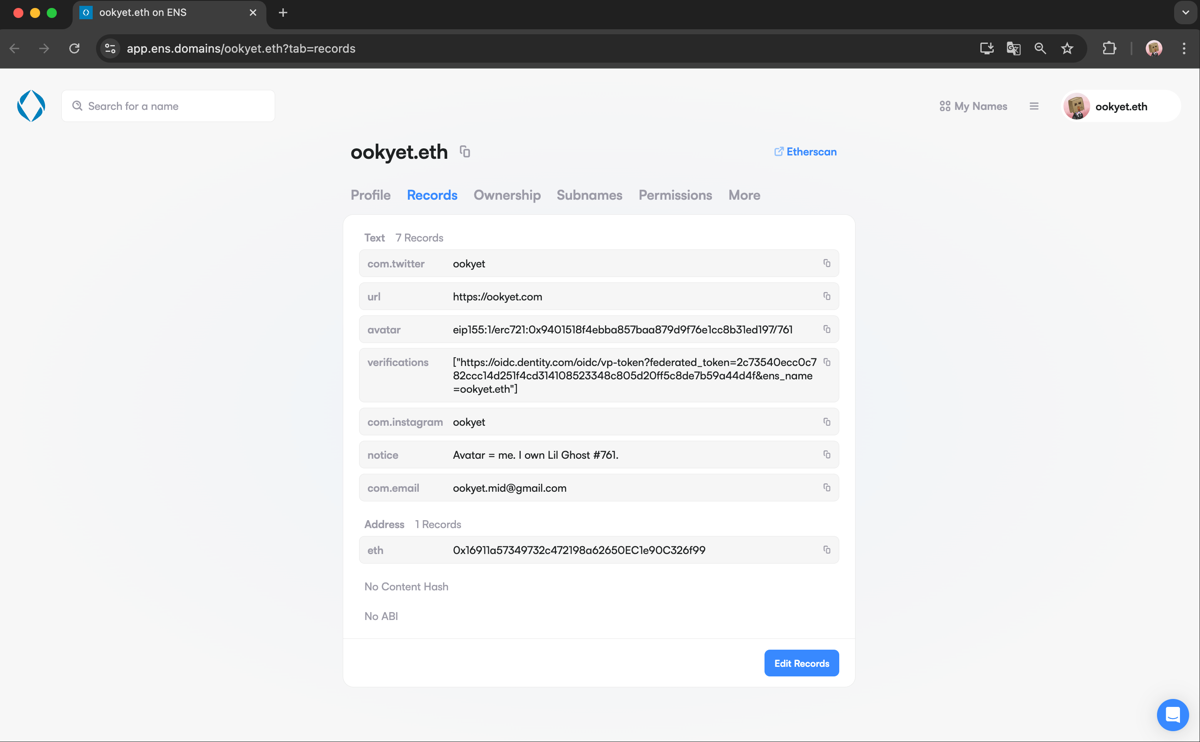This screenshot has width=1200, height=742.
Task: Switch to the Subnames tab
Action: [589, 195]
